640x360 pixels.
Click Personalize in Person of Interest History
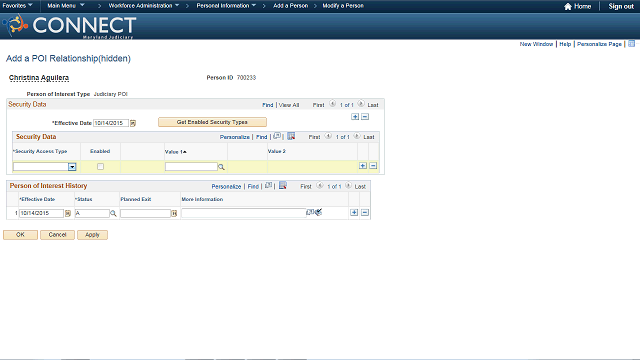point(226,187)
